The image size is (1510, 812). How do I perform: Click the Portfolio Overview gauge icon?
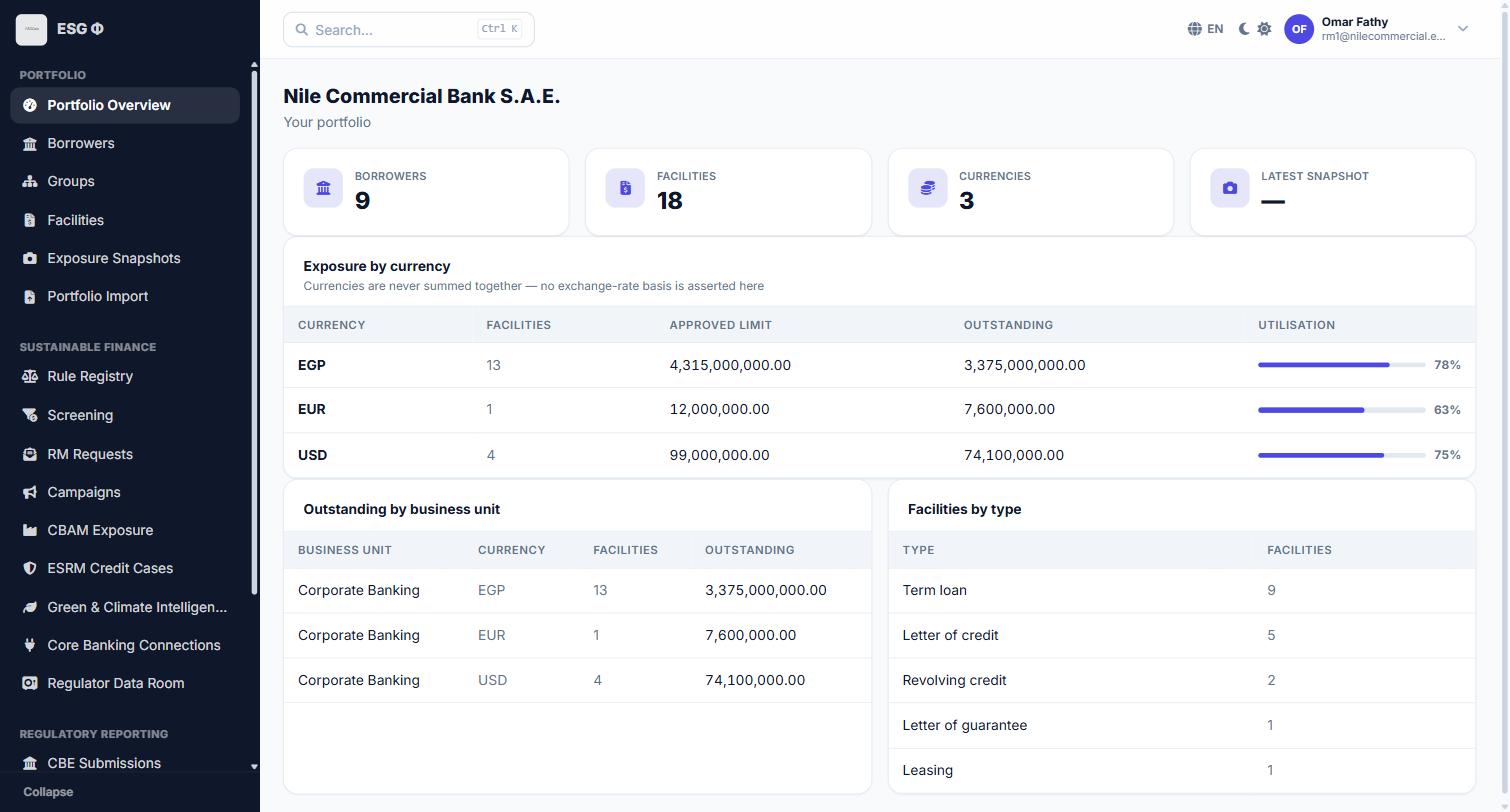point(30,105)
